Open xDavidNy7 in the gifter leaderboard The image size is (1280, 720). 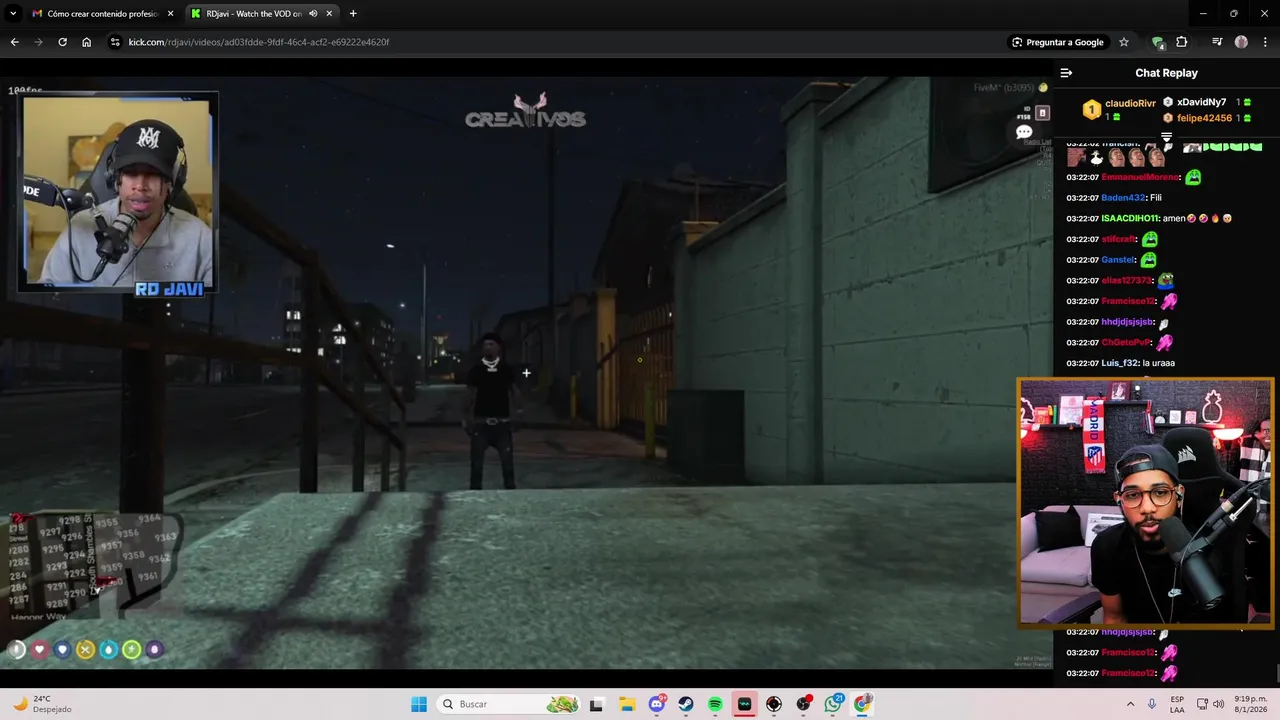coord(1201,102)
